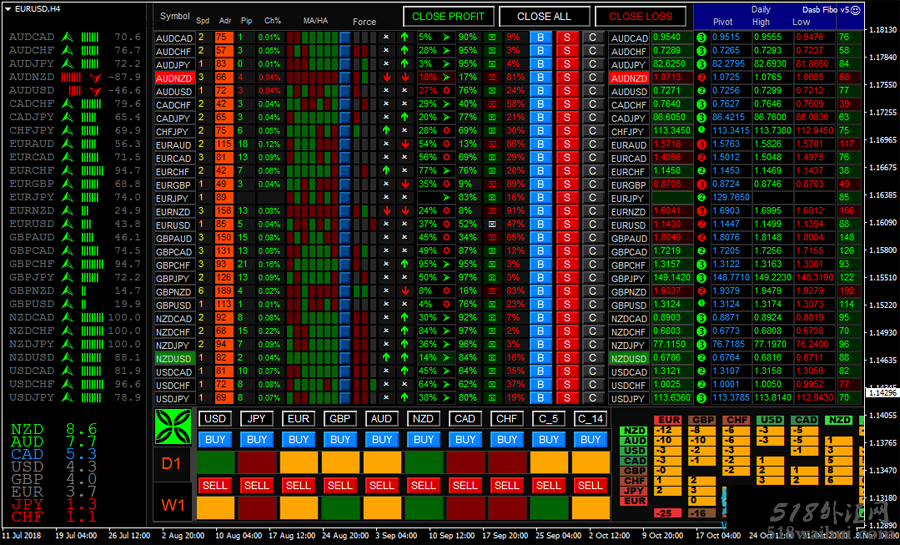Select the AUDCAD symbol in the dashboard table
900x545 pixels.
click(x=174, y=38)
